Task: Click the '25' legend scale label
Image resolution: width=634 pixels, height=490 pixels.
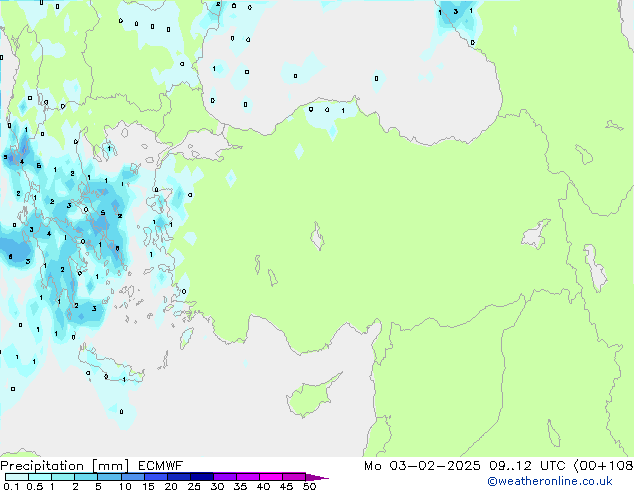Action: (x=194, y=486)
